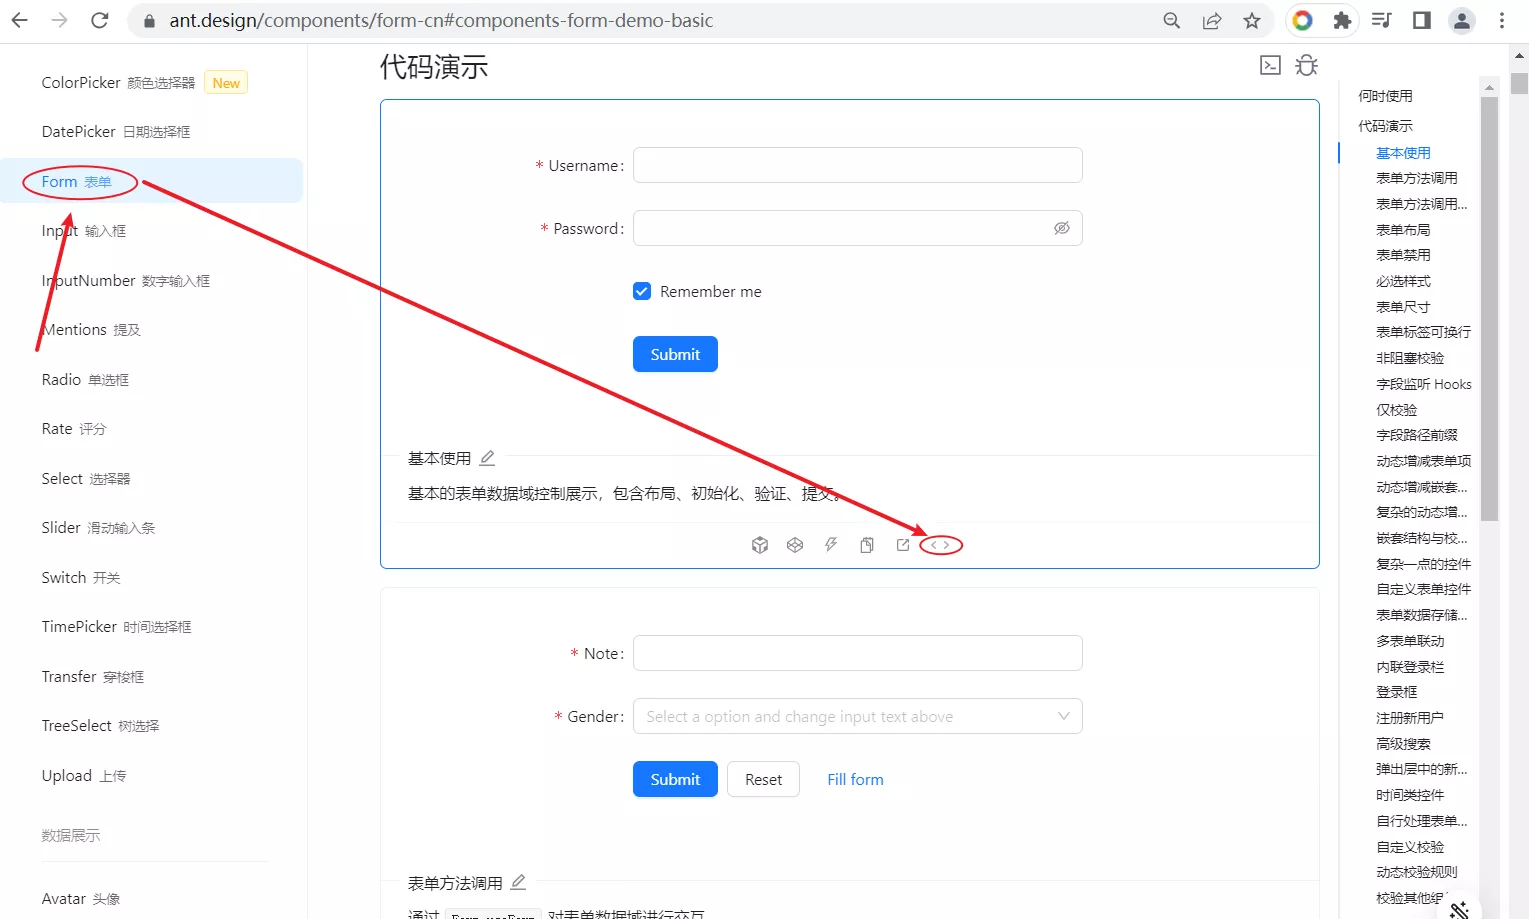The height and width of the screenshot is (919, 1529).
Task: Open Avatar 头像 in sidebar
Action: pos(81,898)
